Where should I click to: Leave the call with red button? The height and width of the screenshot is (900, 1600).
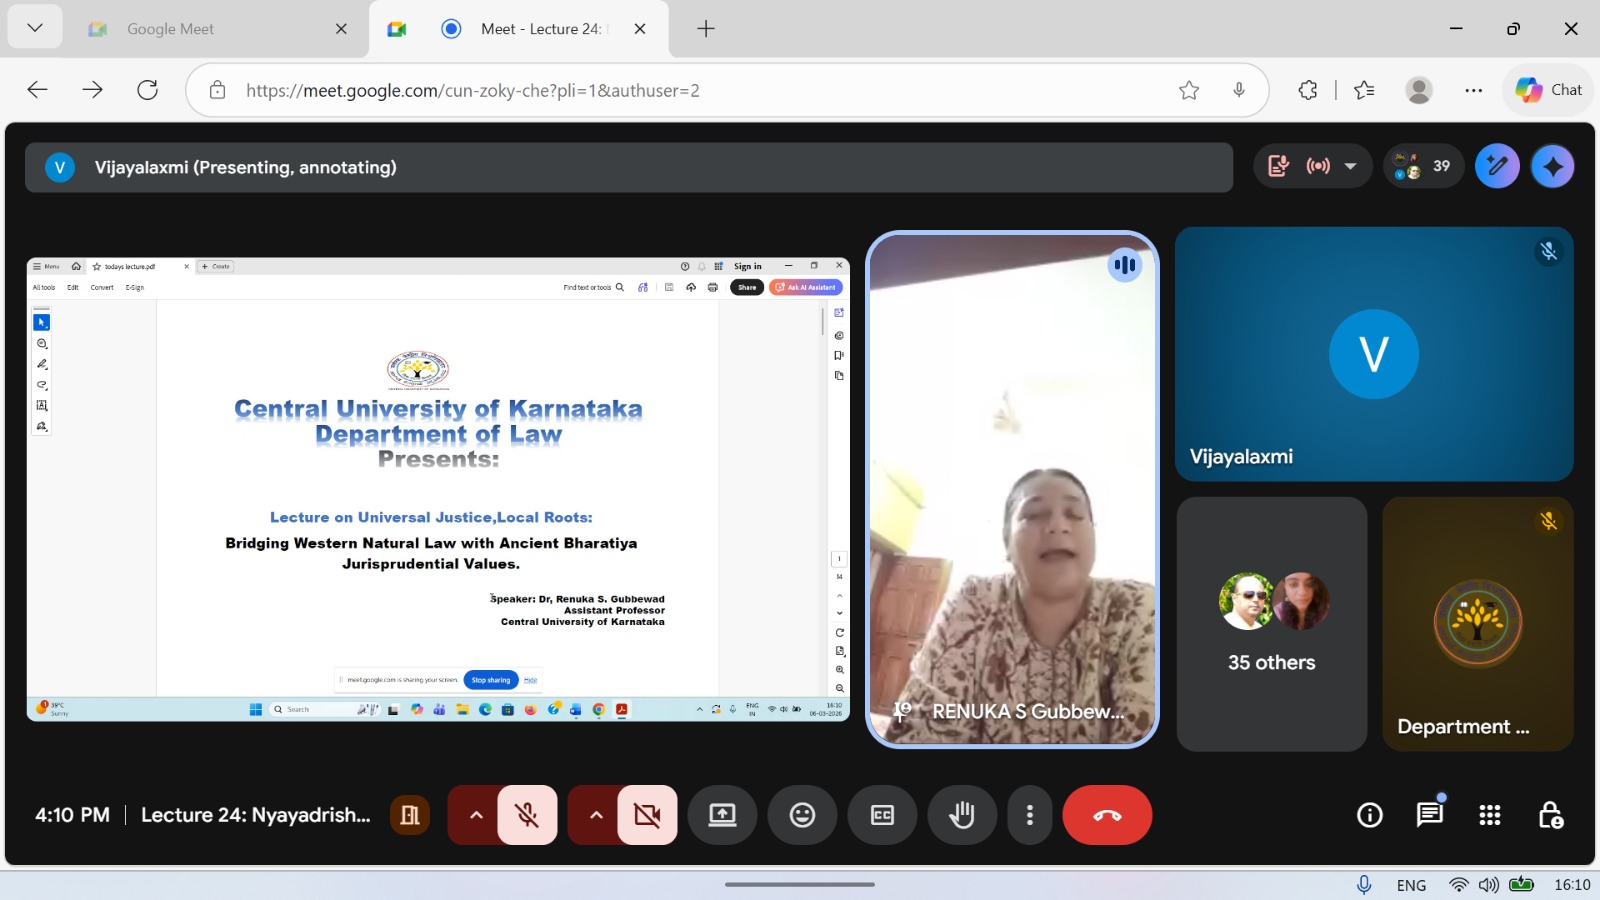pyautogui.click(x=1107, y=815)
